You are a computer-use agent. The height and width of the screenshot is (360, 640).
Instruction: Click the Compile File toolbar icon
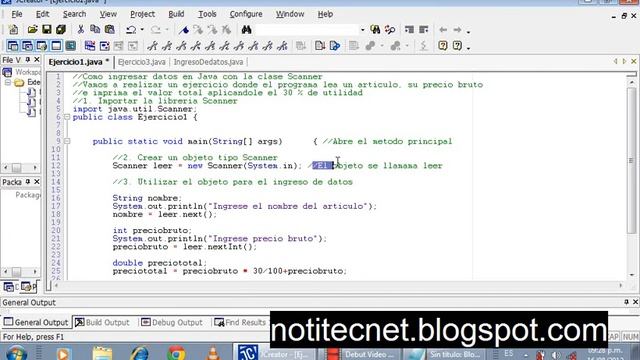click(x=320, y=45)
